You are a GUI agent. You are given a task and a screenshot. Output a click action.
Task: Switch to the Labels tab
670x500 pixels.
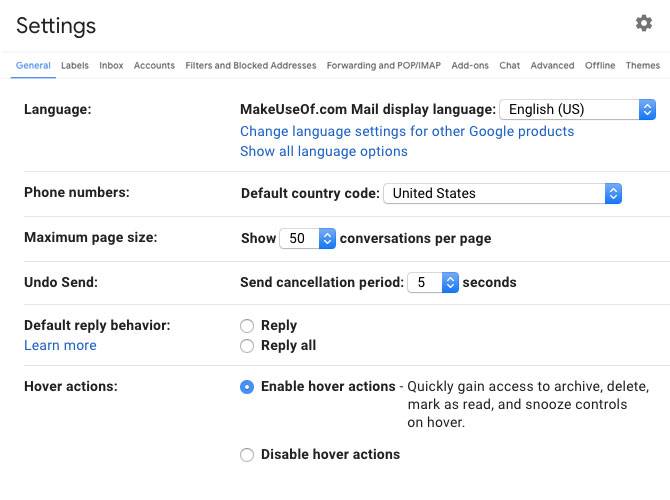click(74, 66)
